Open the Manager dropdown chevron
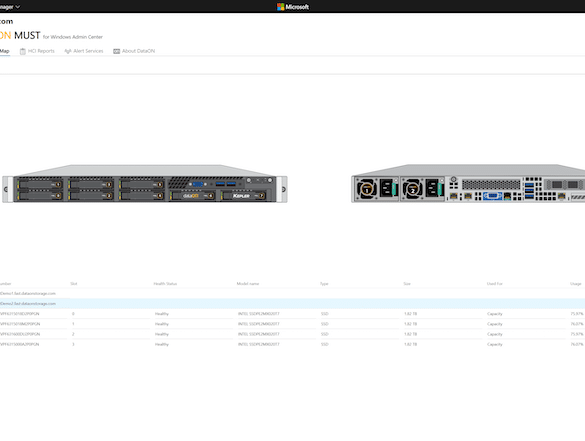 click(18, 7)
